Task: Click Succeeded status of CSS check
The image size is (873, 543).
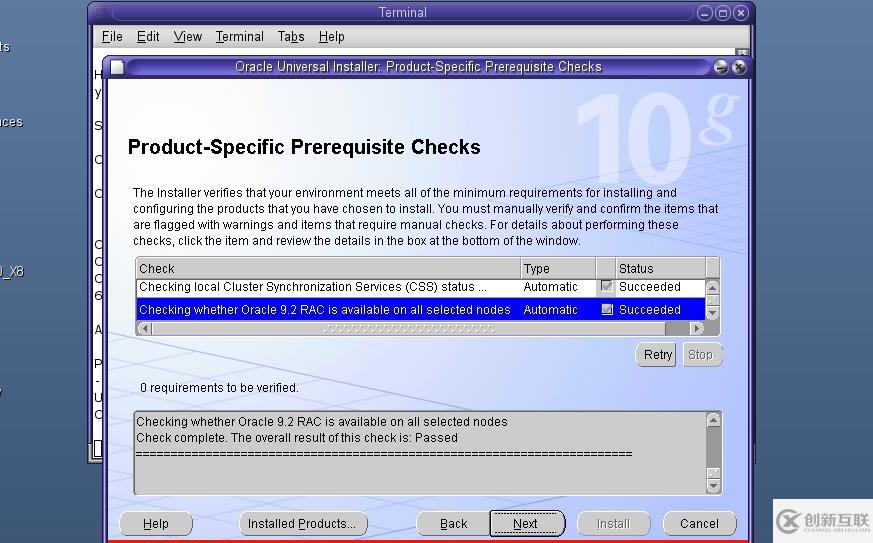Action: [650, 287]
